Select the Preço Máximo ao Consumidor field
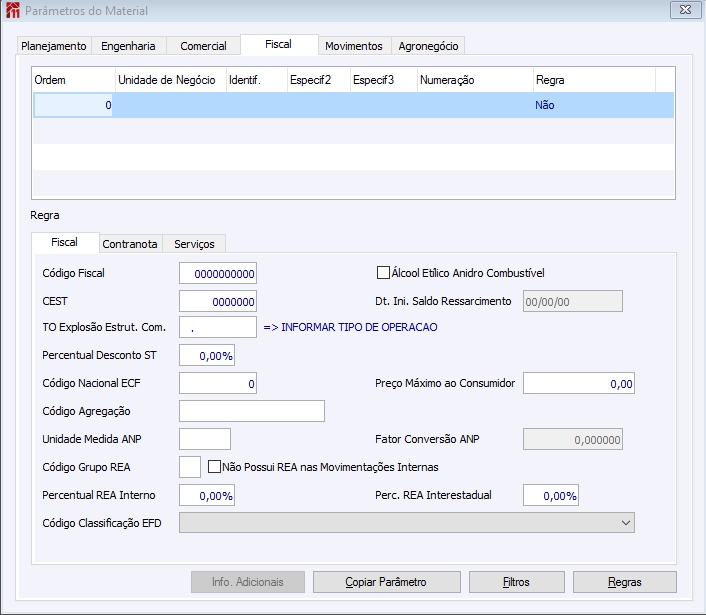The width and height of the screenshot is (706, 615). click(579, 383)
